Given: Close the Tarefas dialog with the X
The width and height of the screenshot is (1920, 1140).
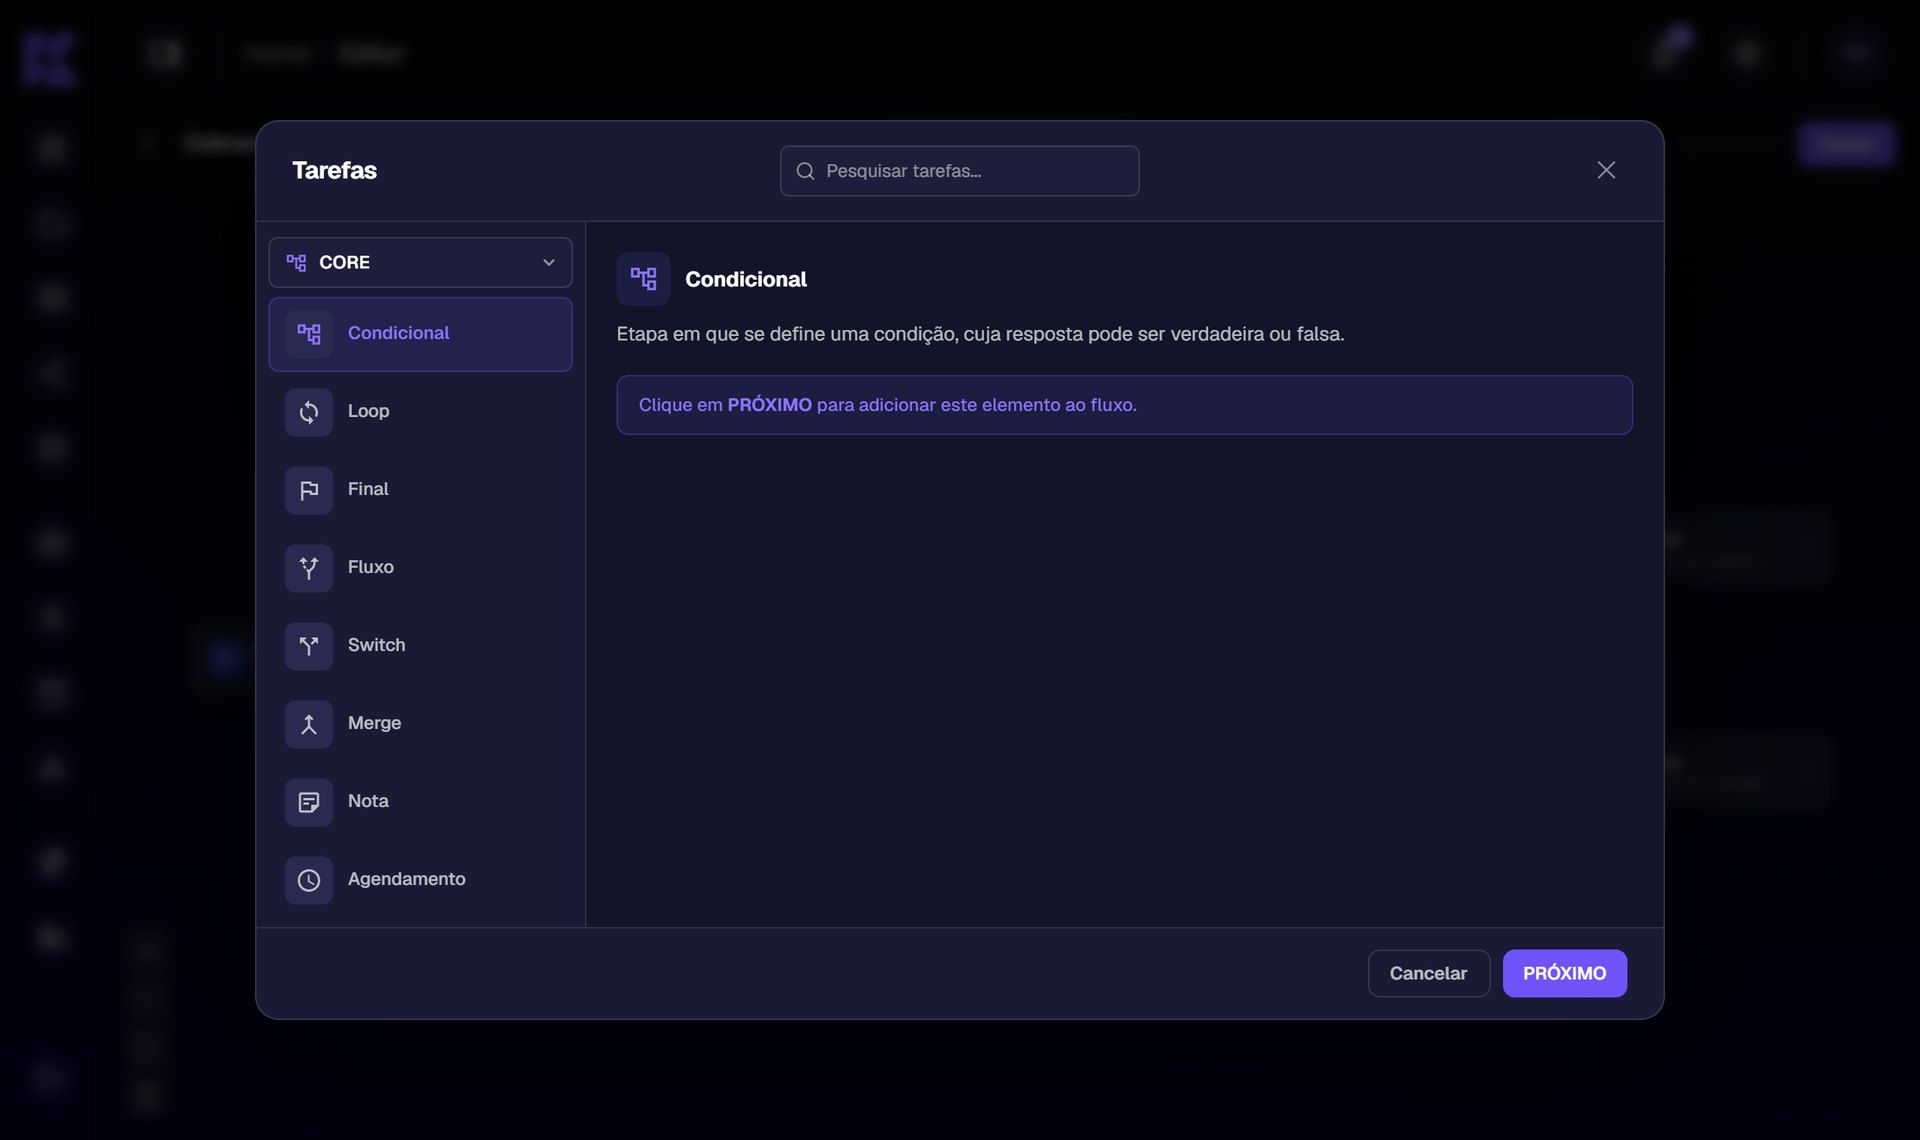Looking at the screenshot, I should 1606,170.
